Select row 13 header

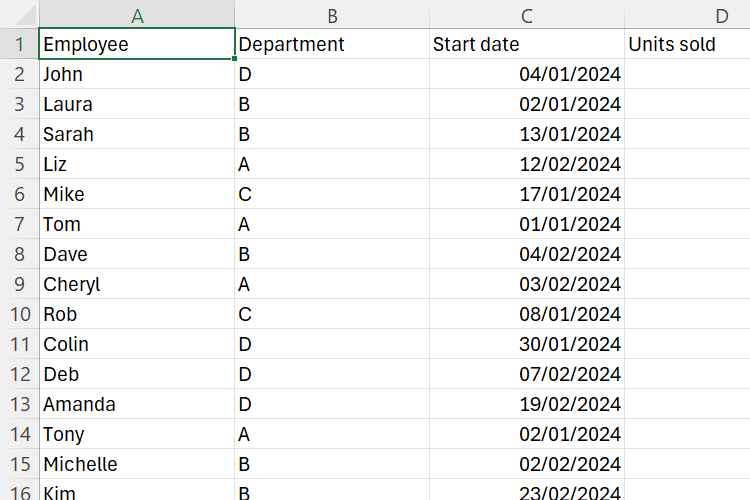pos(19,404)
